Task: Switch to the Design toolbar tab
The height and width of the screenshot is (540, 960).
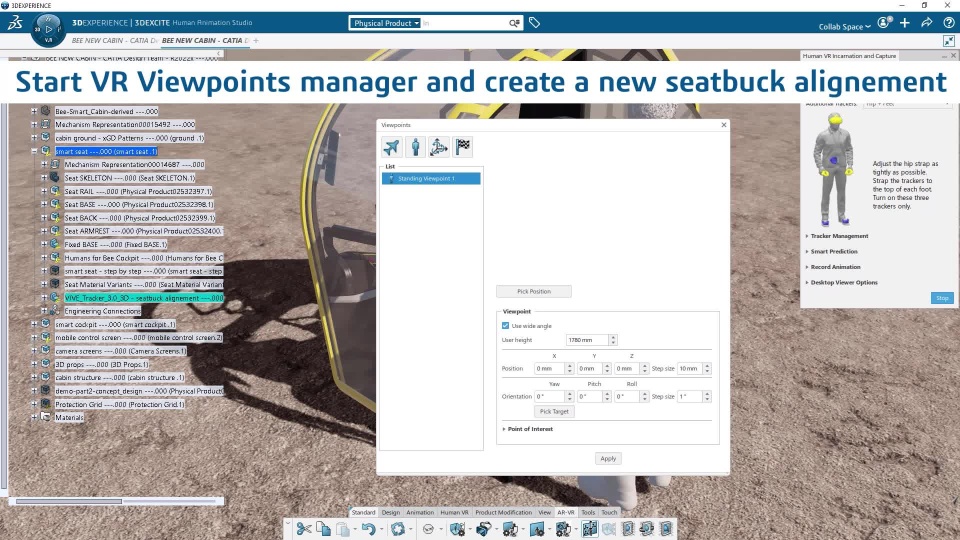Action: coord(391,512)
